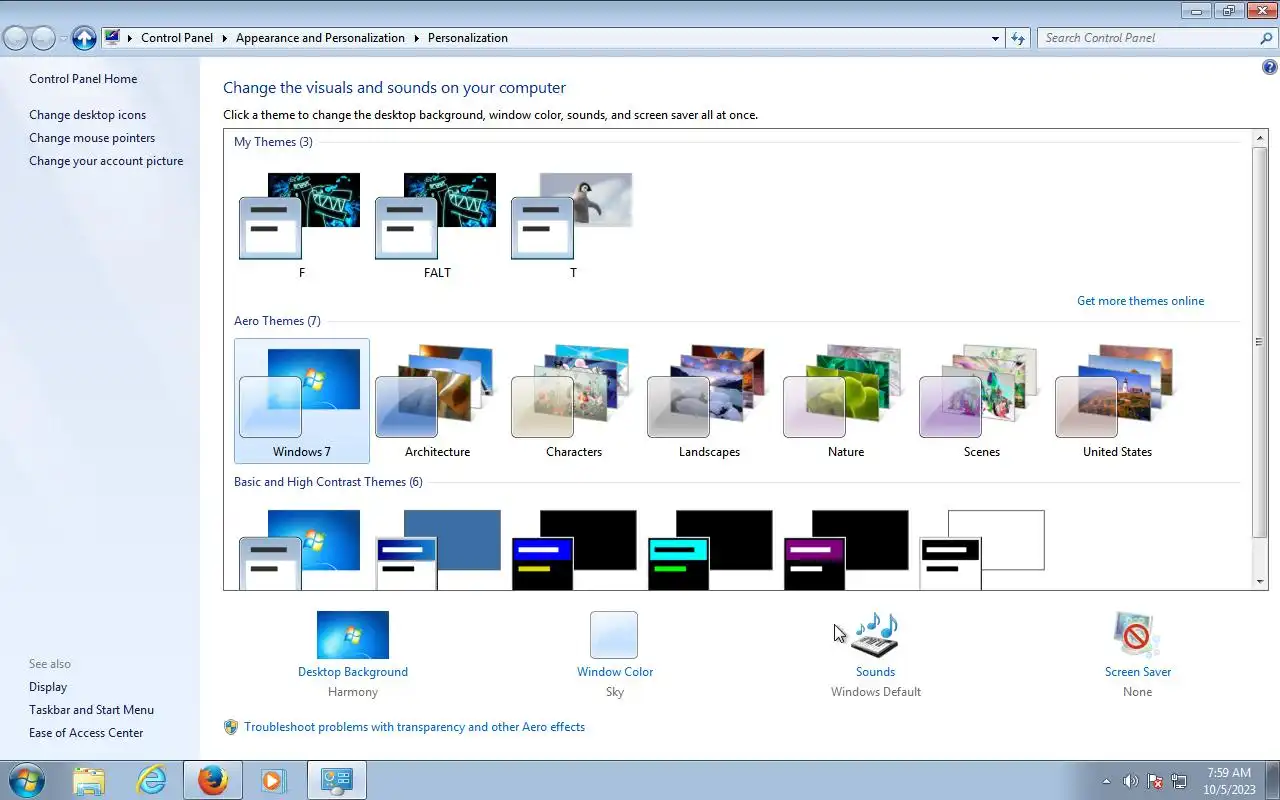1280x800 pixels.
Task: Open Action Center flag tray icon
Action: [x=1155, y=781]
